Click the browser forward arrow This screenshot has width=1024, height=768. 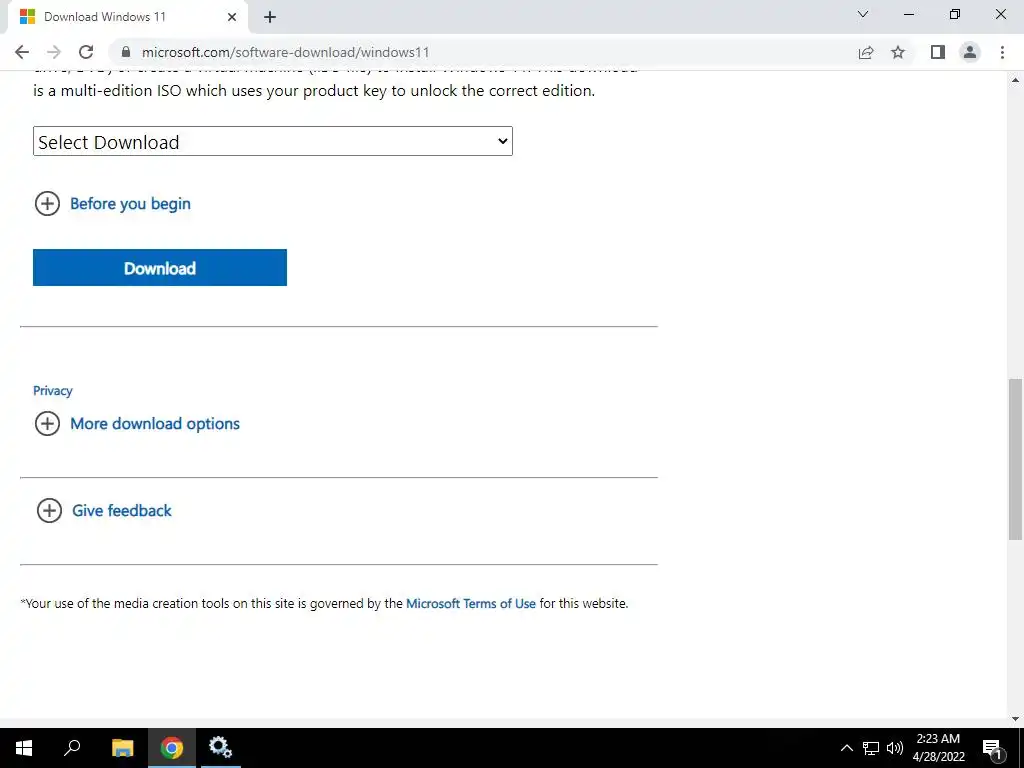pos(54,52)
